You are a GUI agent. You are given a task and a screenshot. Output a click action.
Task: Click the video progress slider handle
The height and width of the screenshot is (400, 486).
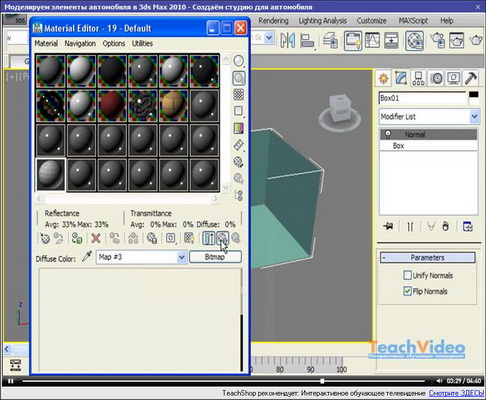pos(322,381)
